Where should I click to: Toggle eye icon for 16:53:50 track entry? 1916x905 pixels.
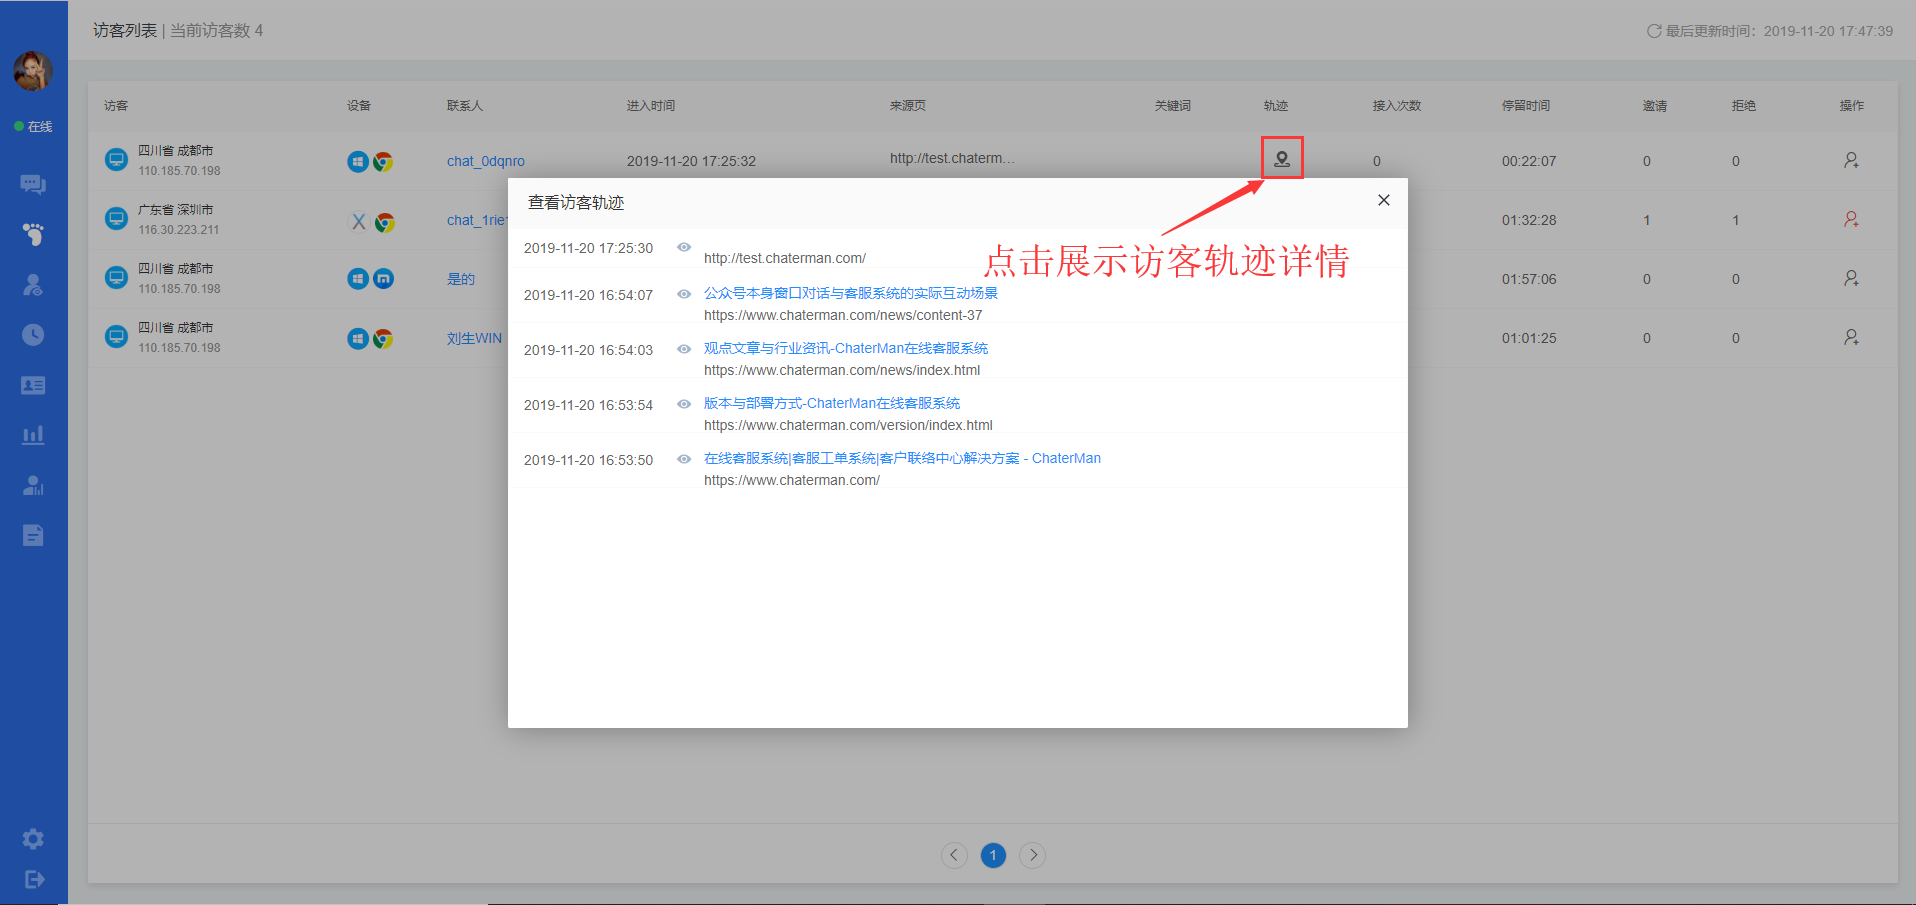pyautogui.click(x=684, y=459)
